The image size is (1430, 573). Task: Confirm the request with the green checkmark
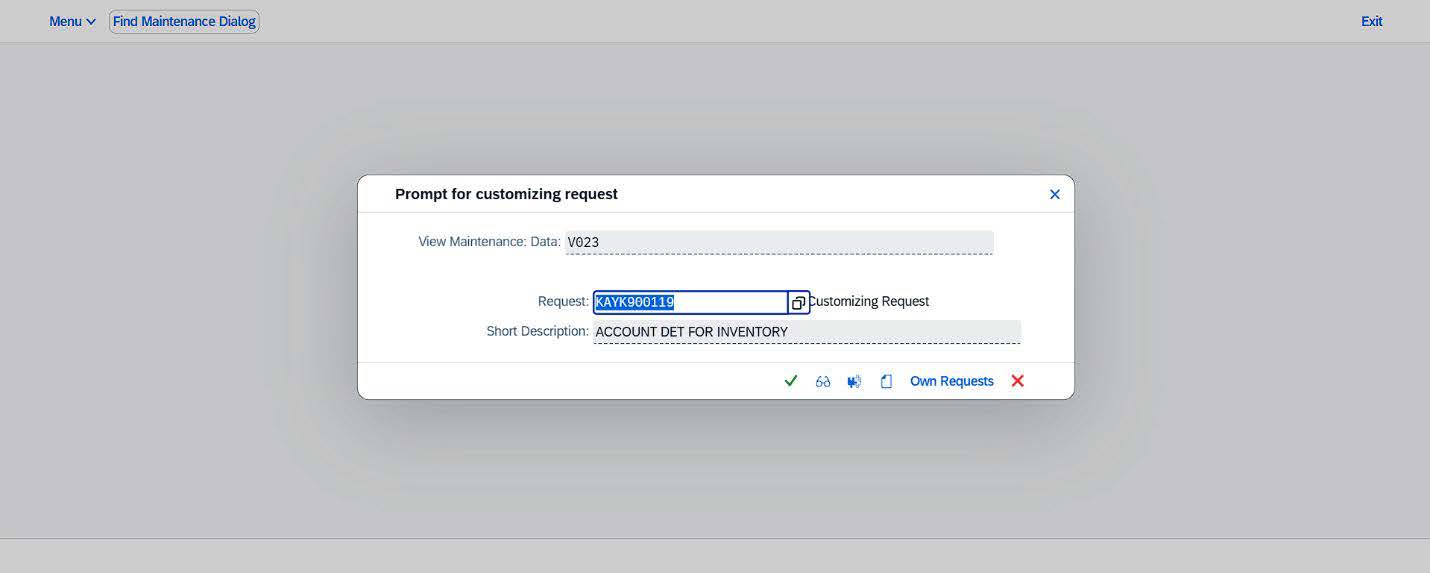pos(791,381)
